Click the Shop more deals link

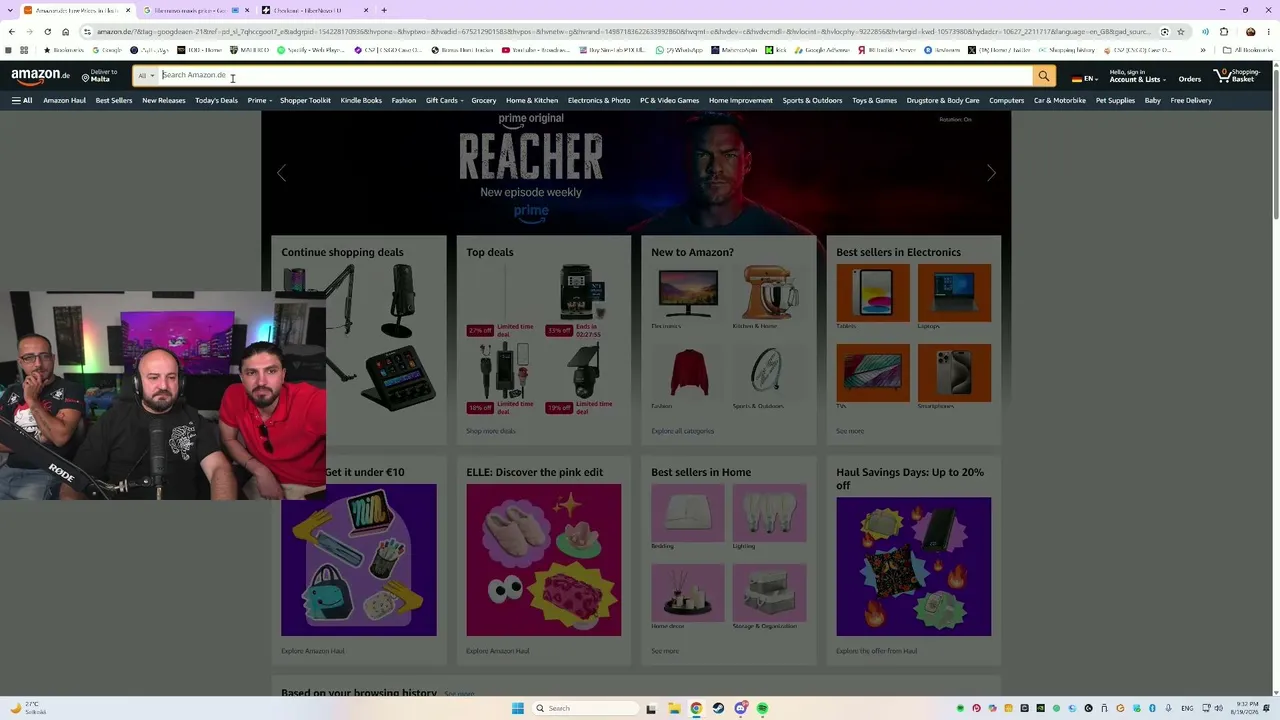(491, 431)
